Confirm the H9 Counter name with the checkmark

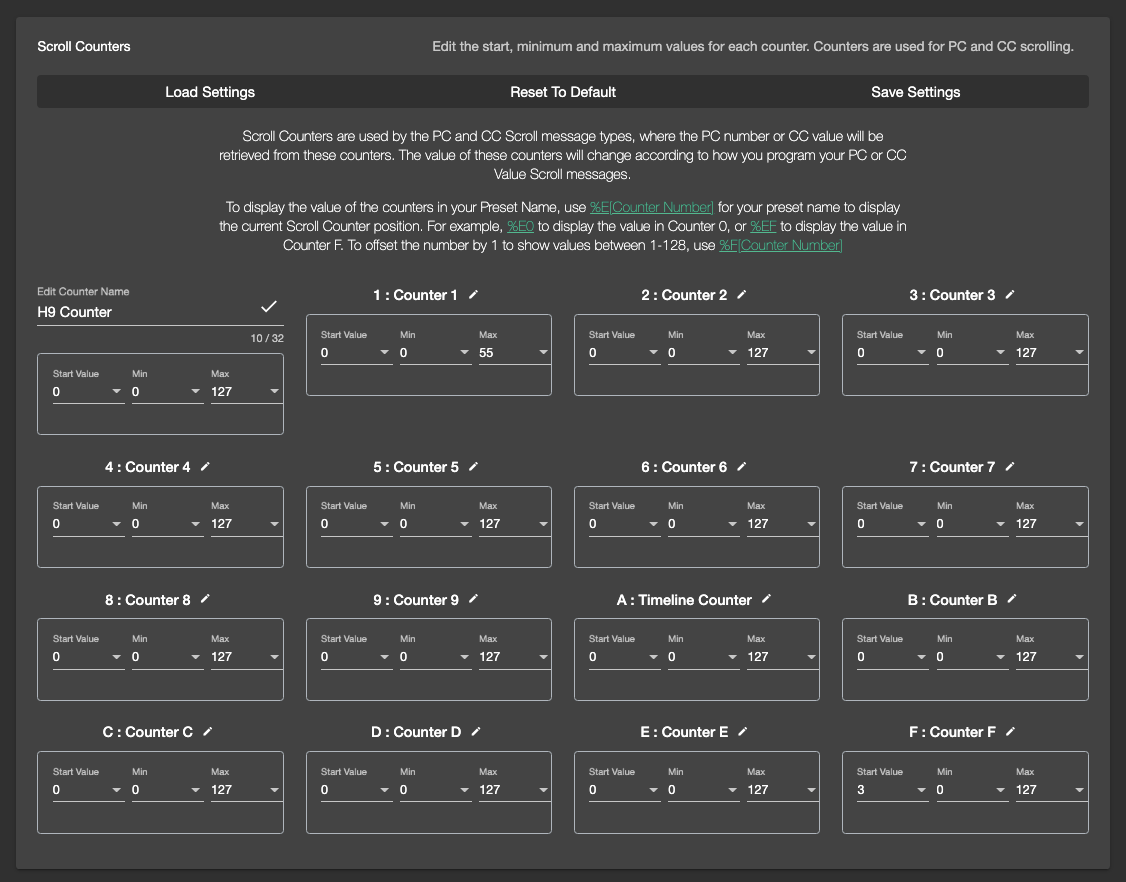[269, 307]
